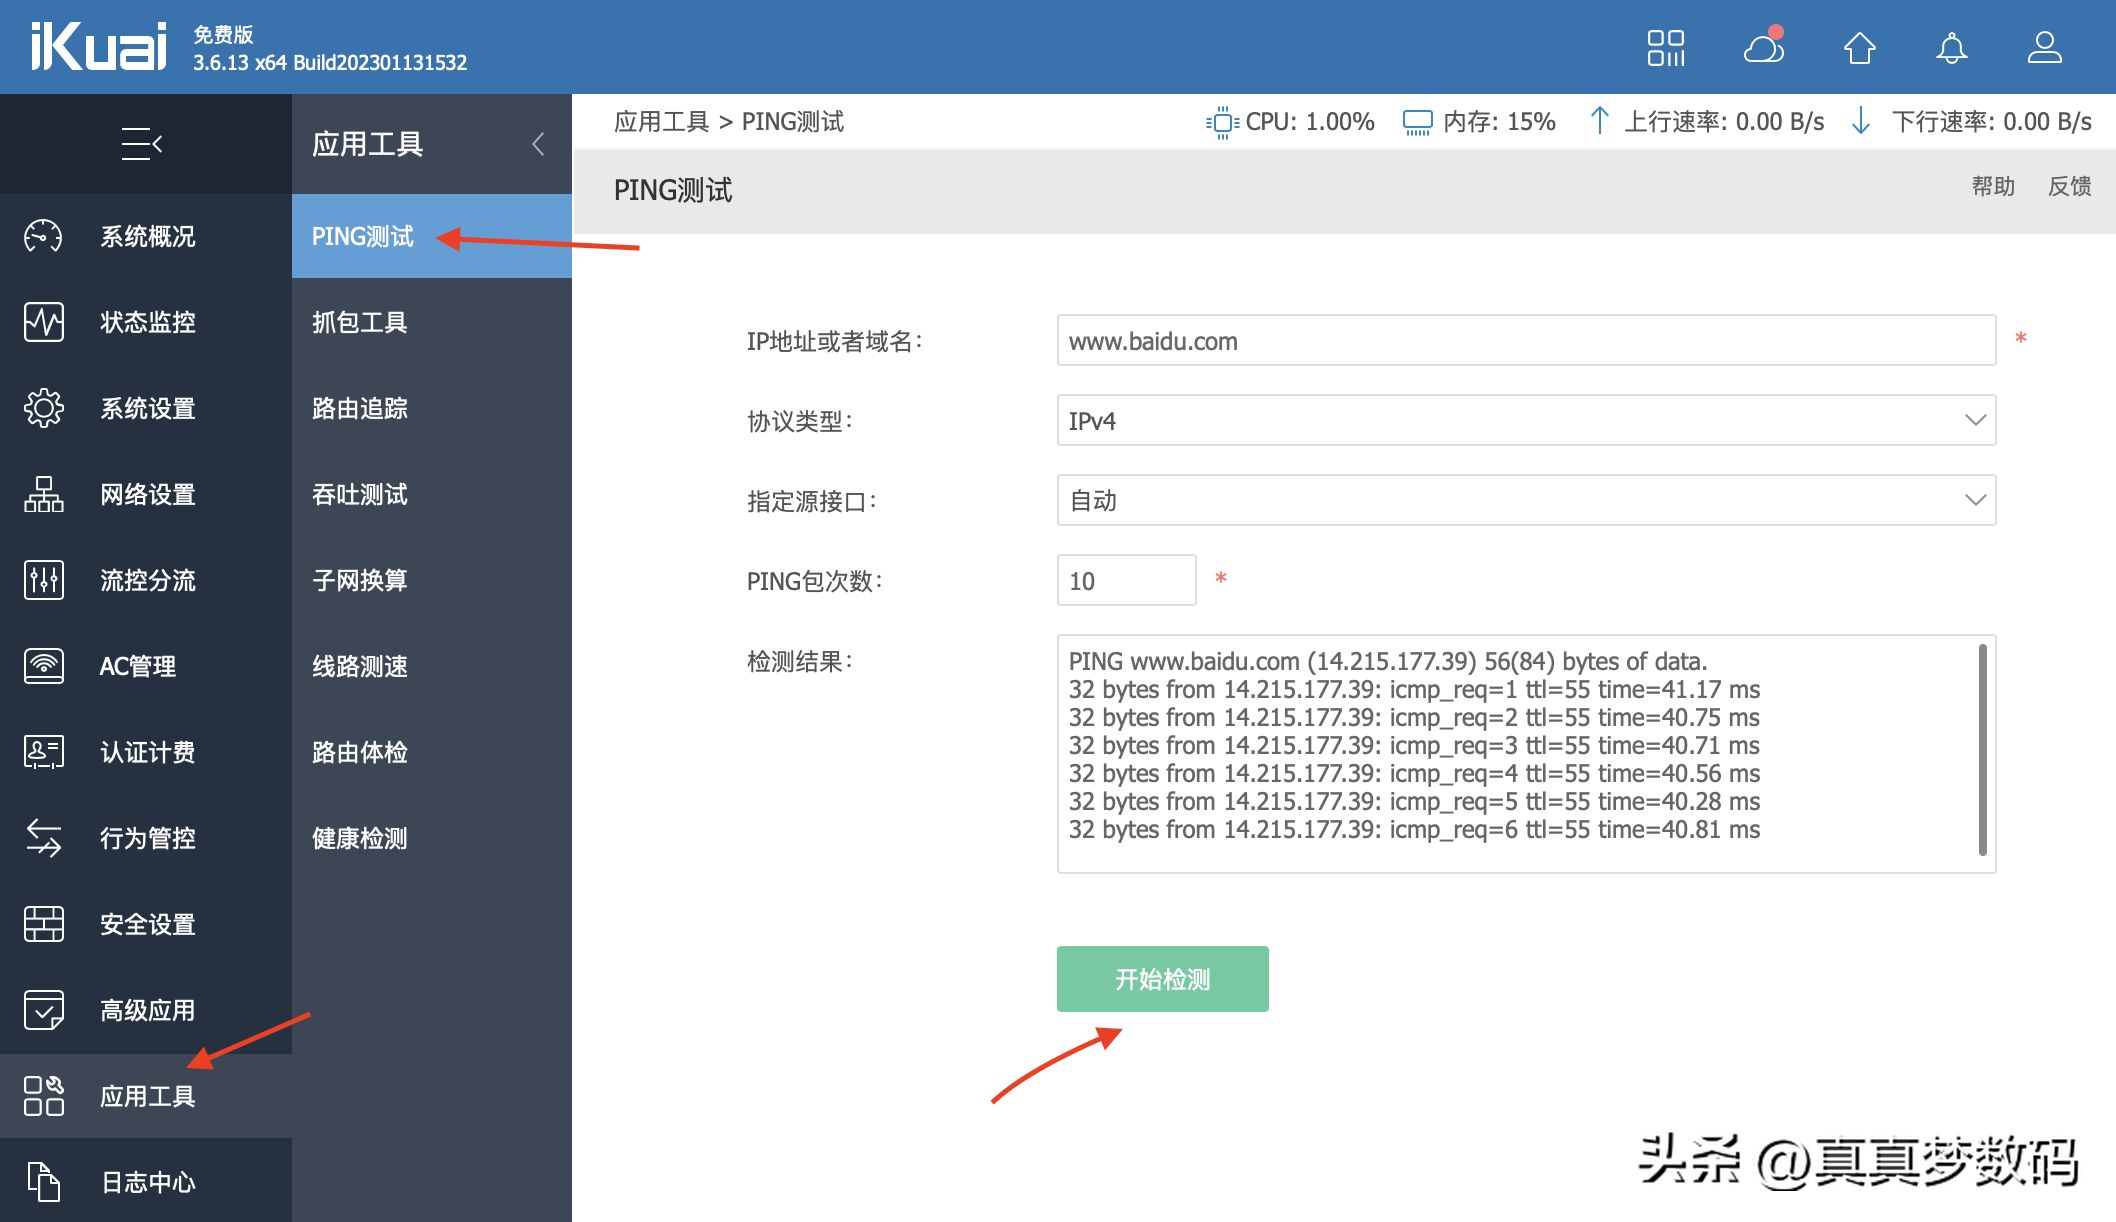
Task: Click the CPU: 1.00% readout
Action: coord(1310,122)
